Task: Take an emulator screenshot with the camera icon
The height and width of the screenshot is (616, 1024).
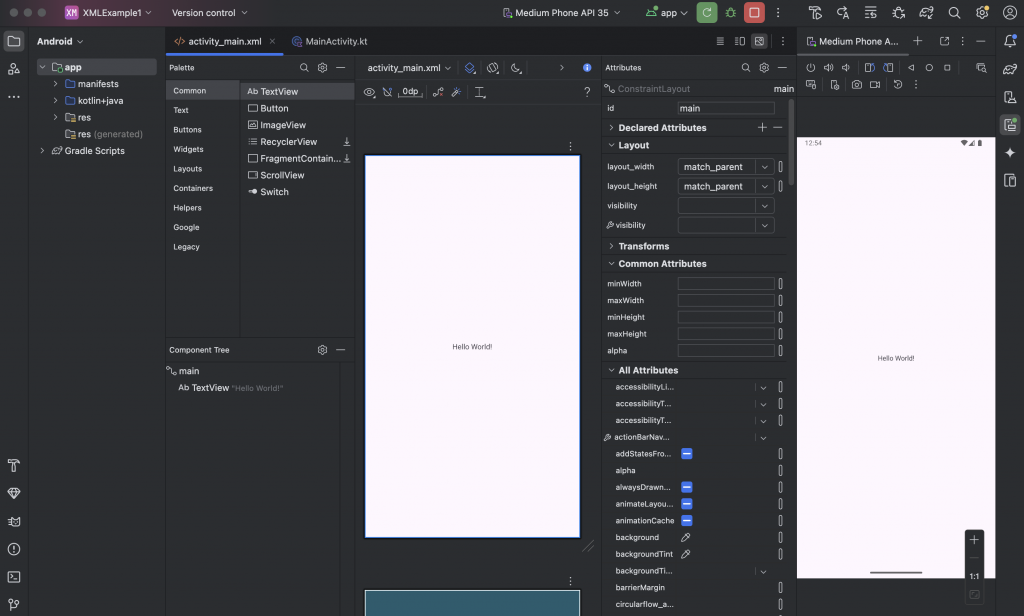Action: [x=857, y=85]
